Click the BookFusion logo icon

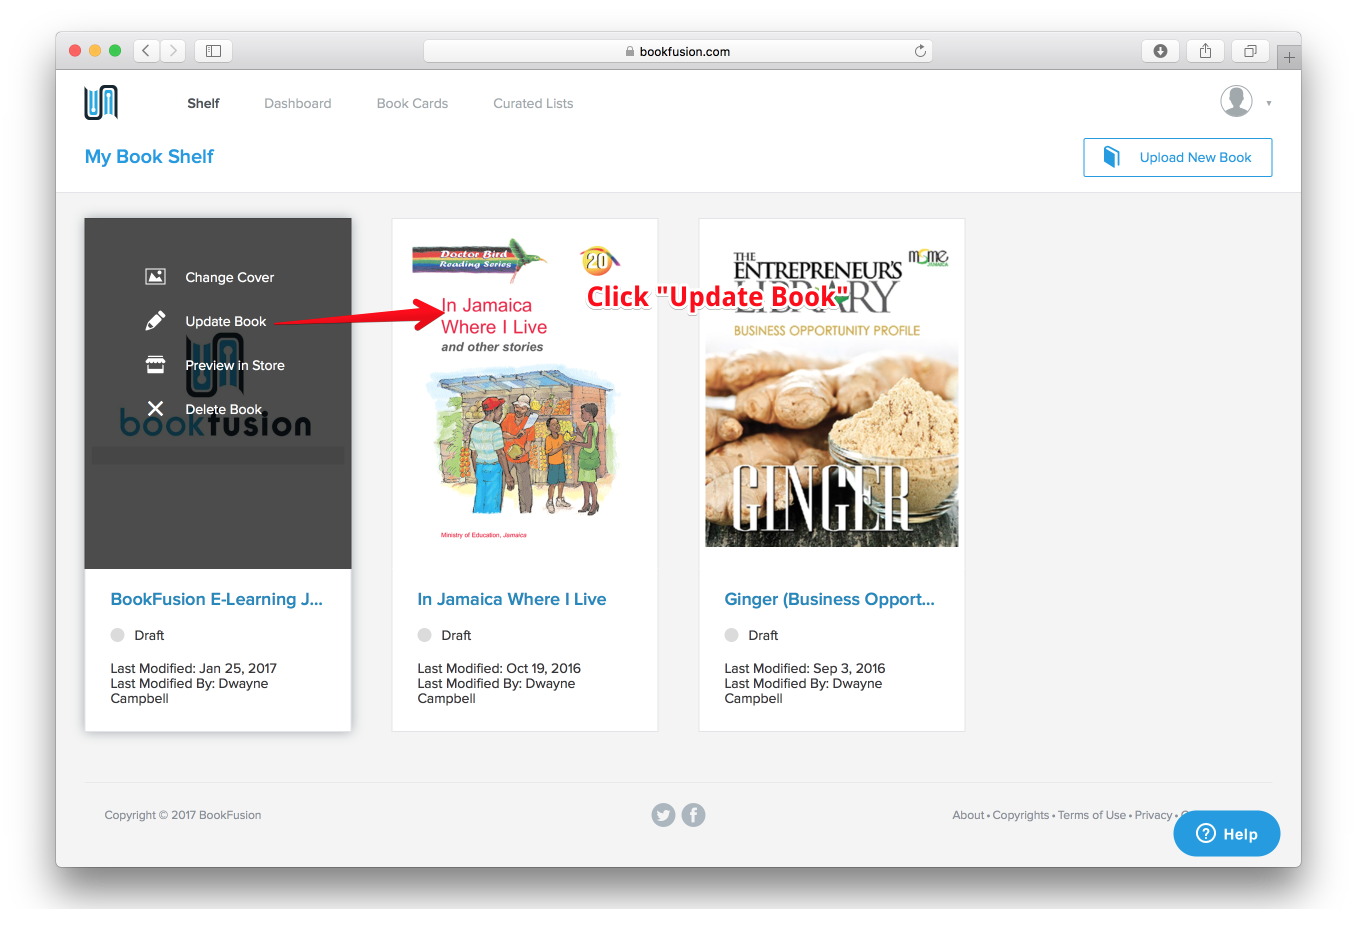click(x=101, y=103)
